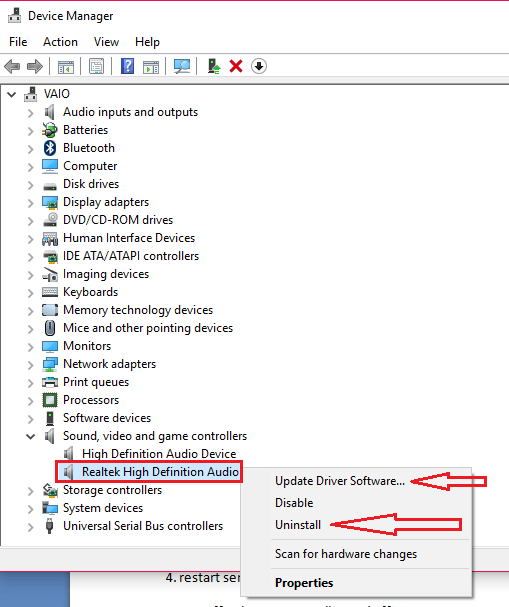The height and width of the screenshot is (607, 509).
Task: Click the Print queues printer icon
Action: click(50, 382)
